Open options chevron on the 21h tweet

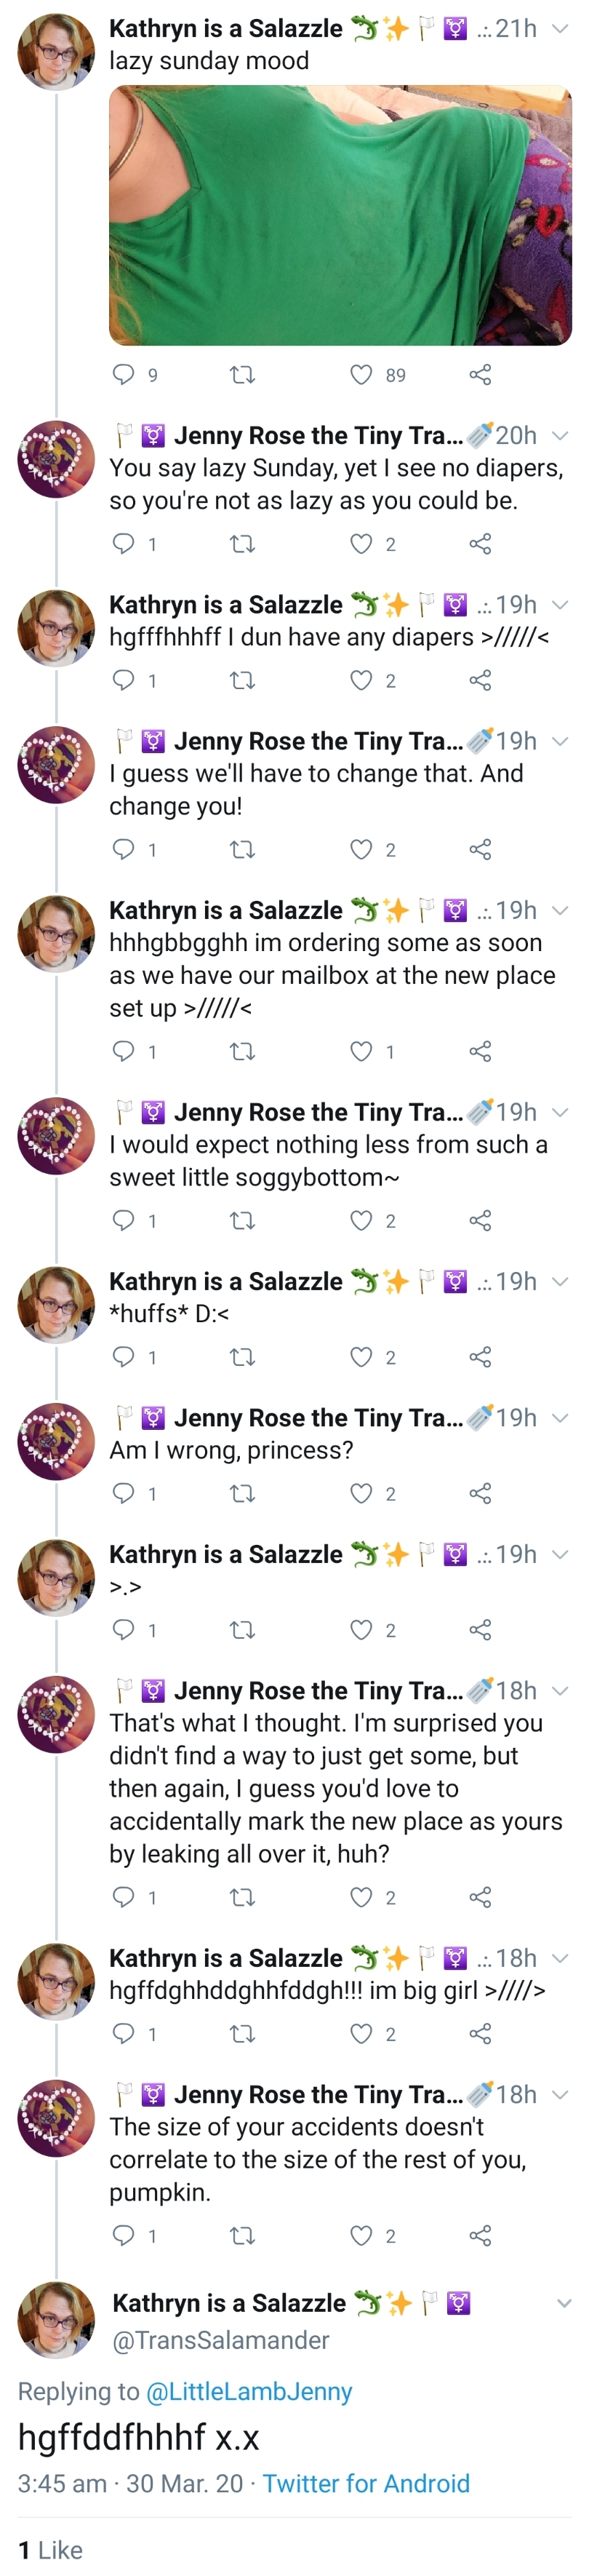[x=560, y=28]
